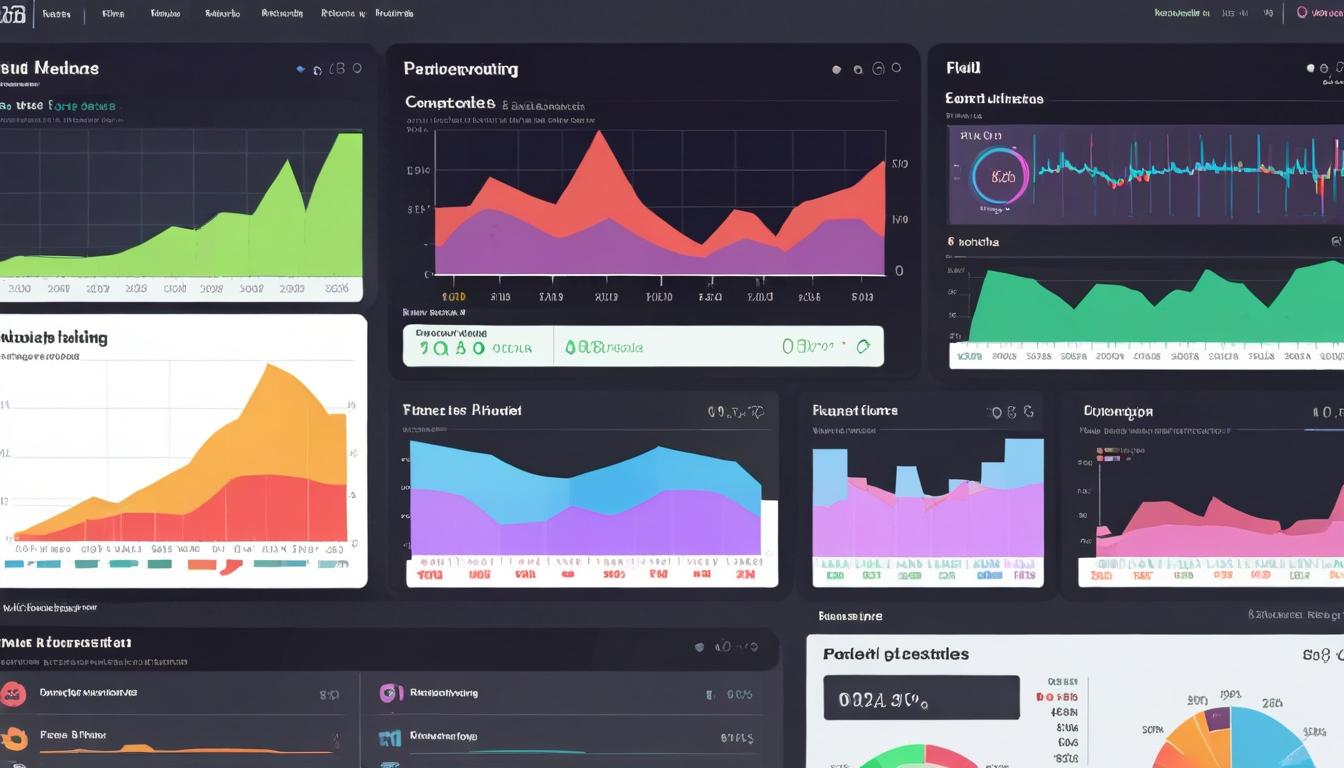Click the gray dot icon in the bottom list panel header
Image resolution: width=1344 pixels, height=768 pixels.
coord(700,647)
